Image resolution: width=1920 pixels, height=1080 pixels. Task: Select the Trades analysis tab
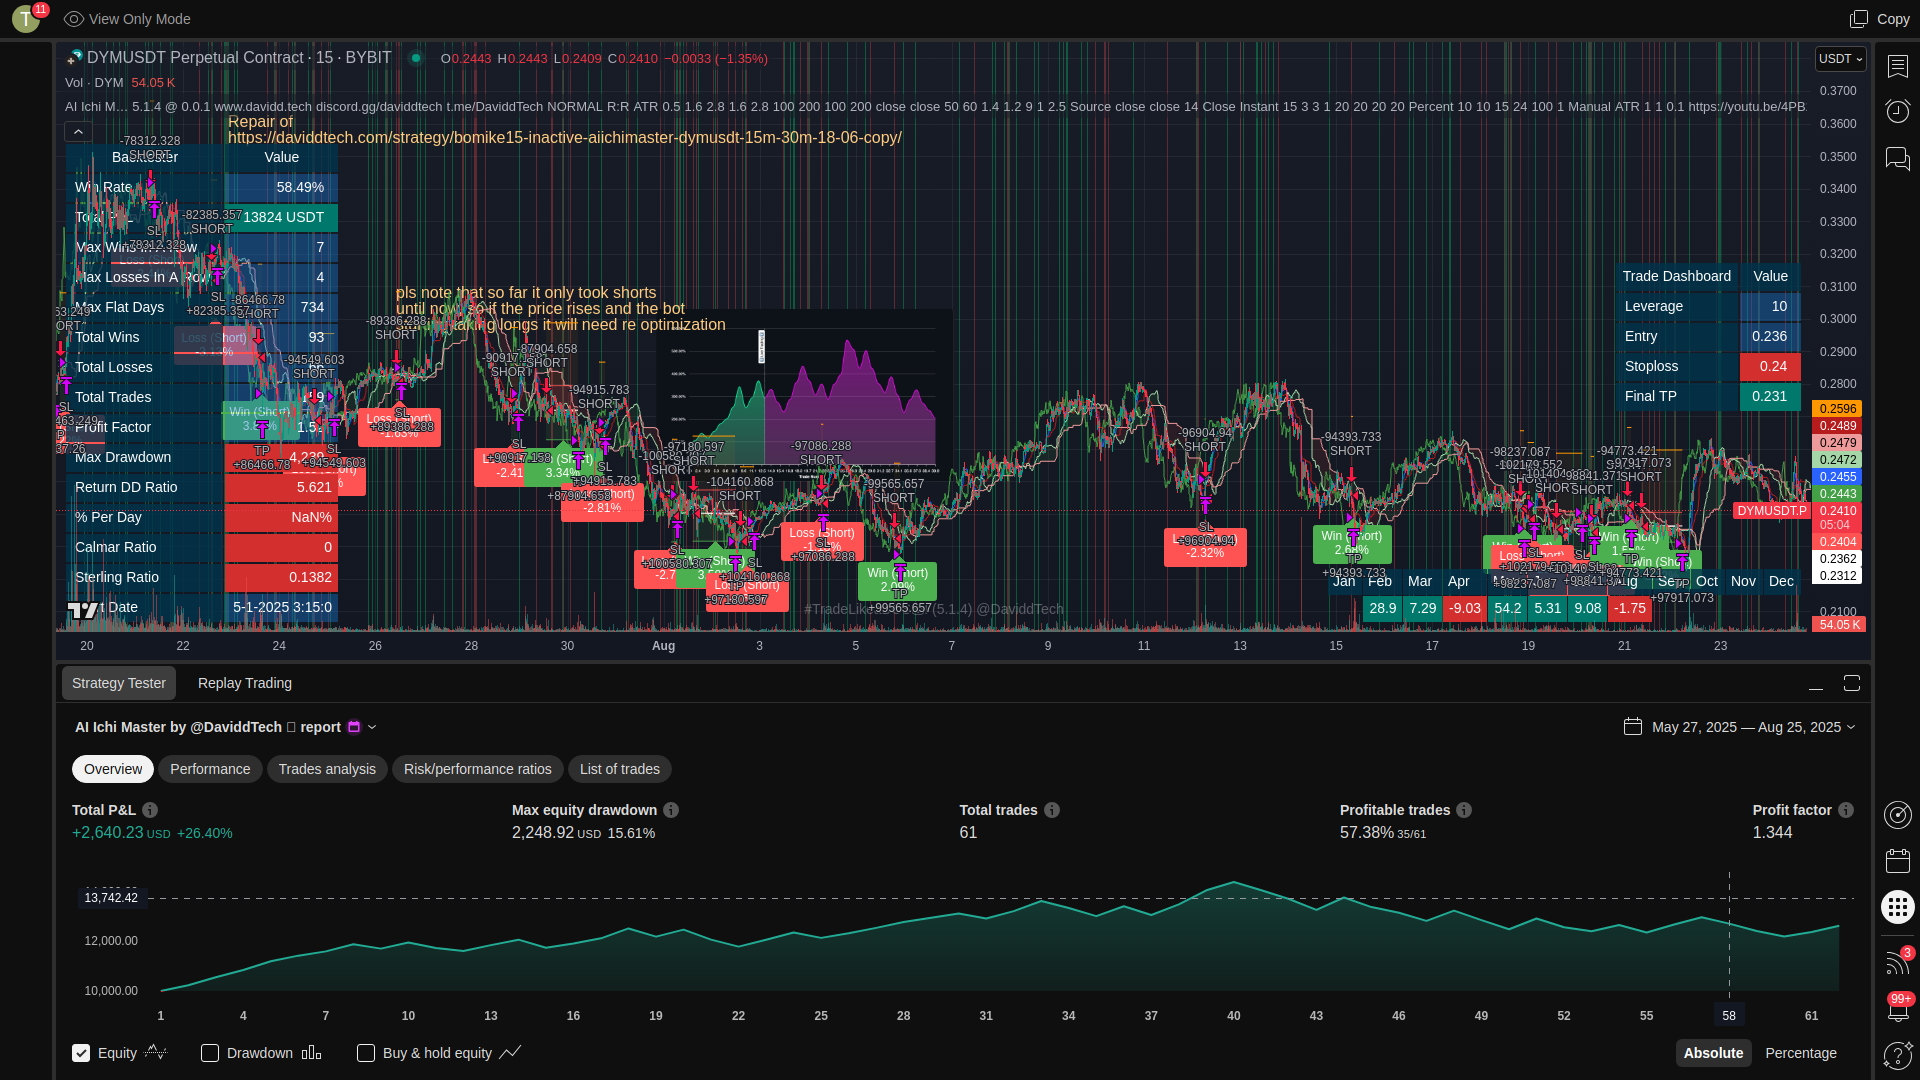coord(327,769)
